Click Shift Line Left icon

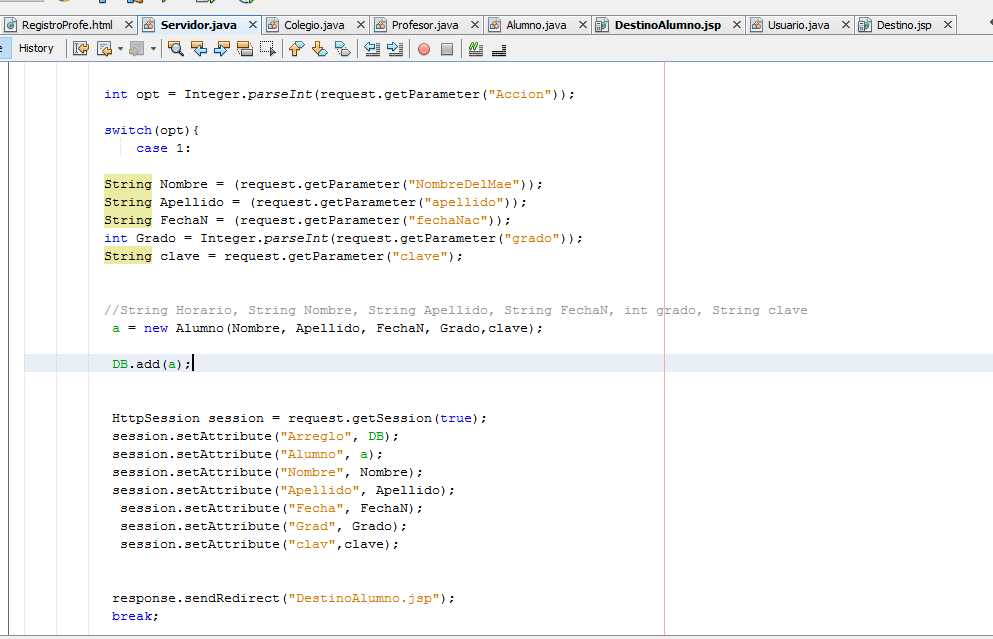coord(372,49)
